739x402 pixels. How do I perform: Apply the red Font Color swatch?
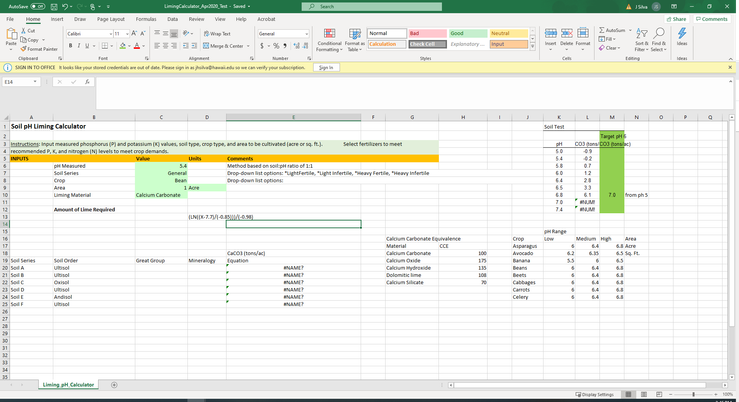tap(137, 46)
